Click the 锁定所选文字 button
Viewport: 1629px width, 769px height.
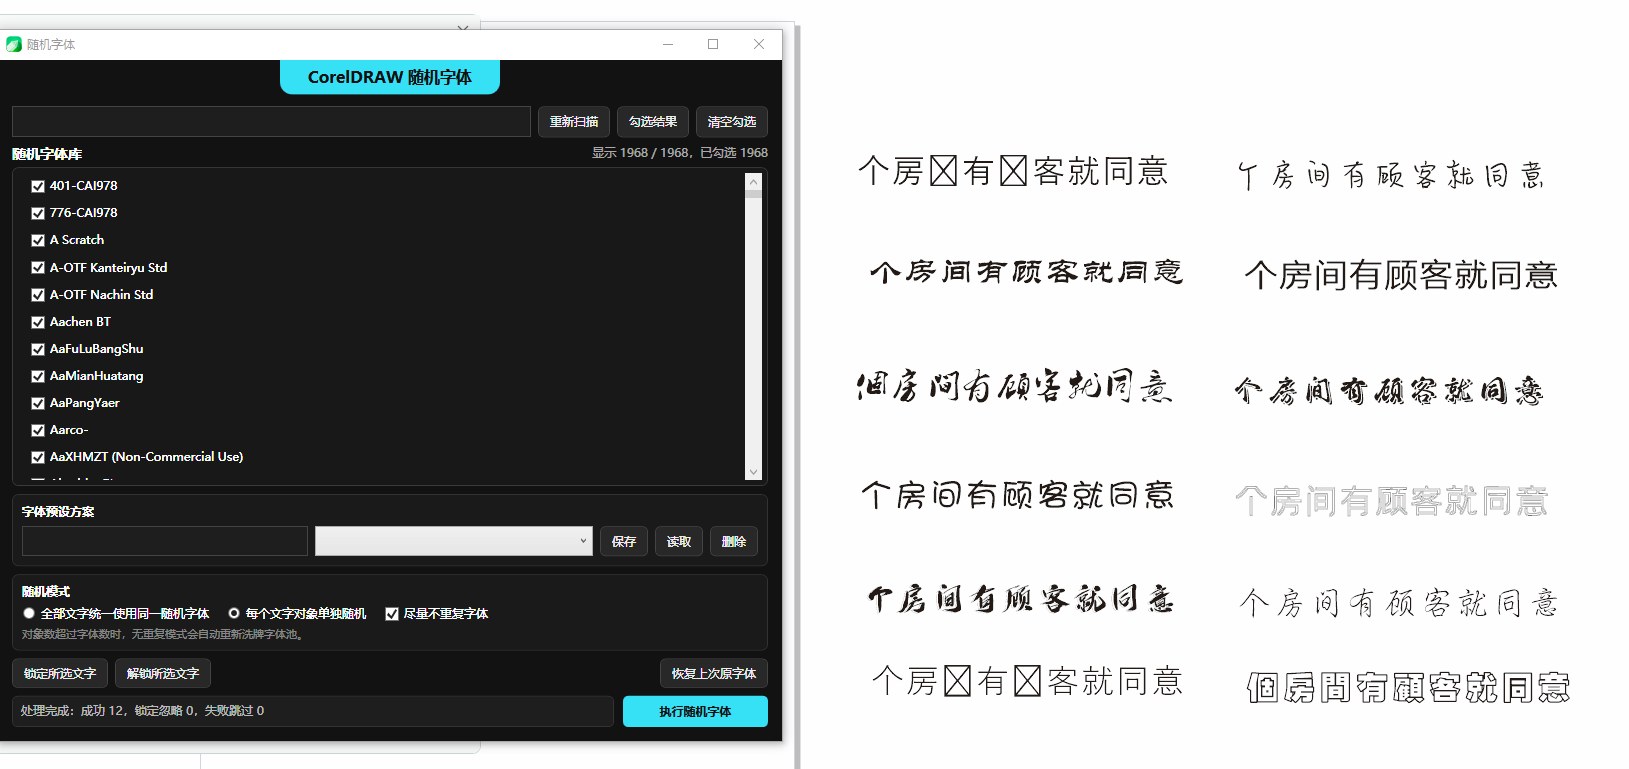pyautogui.click(x=60, y=673)
